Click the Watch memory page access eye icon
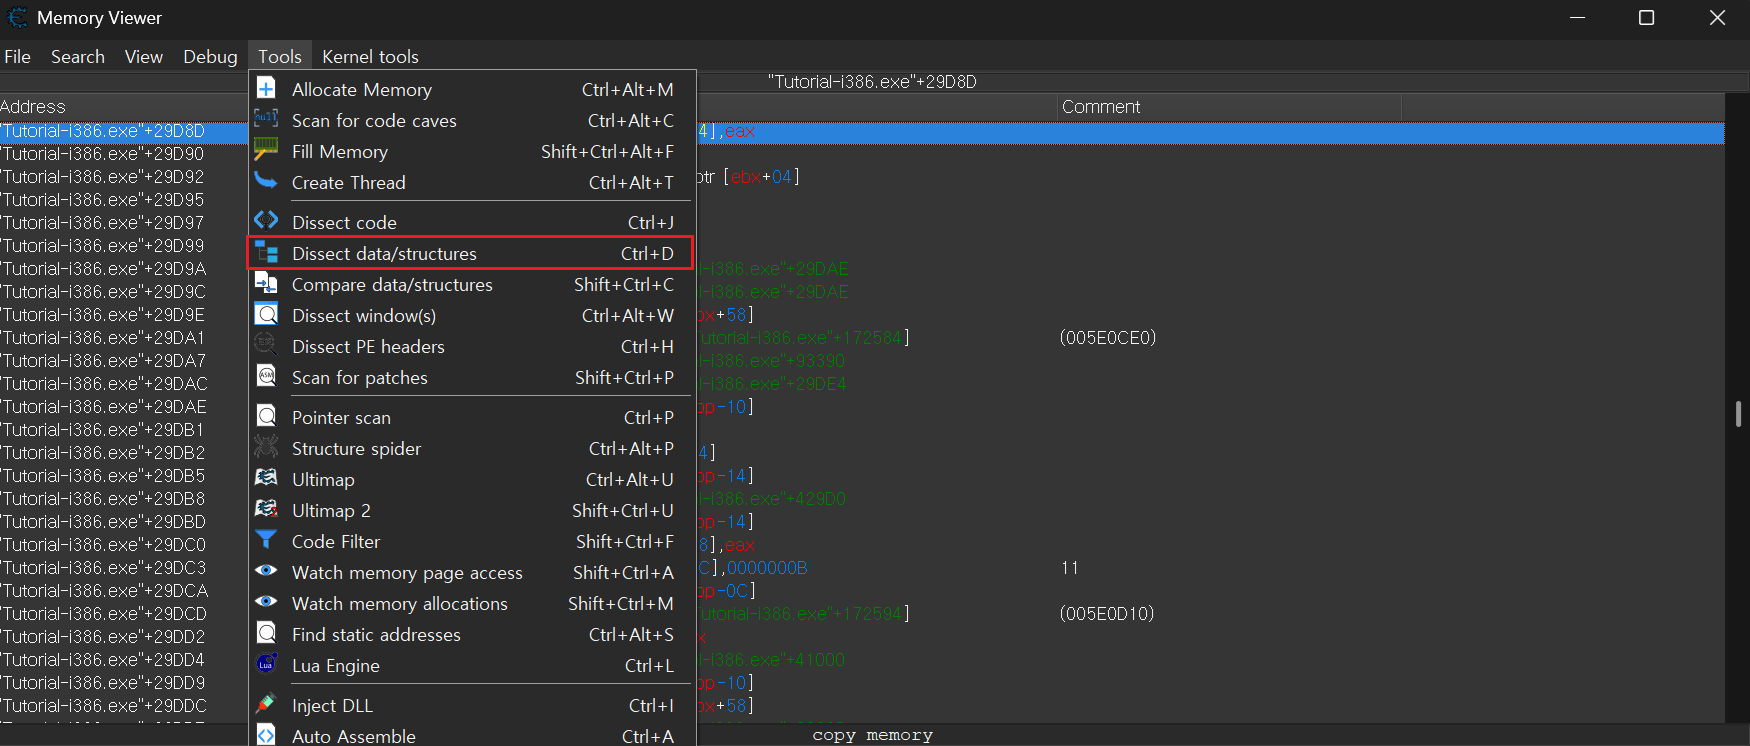 pos(266,571)
